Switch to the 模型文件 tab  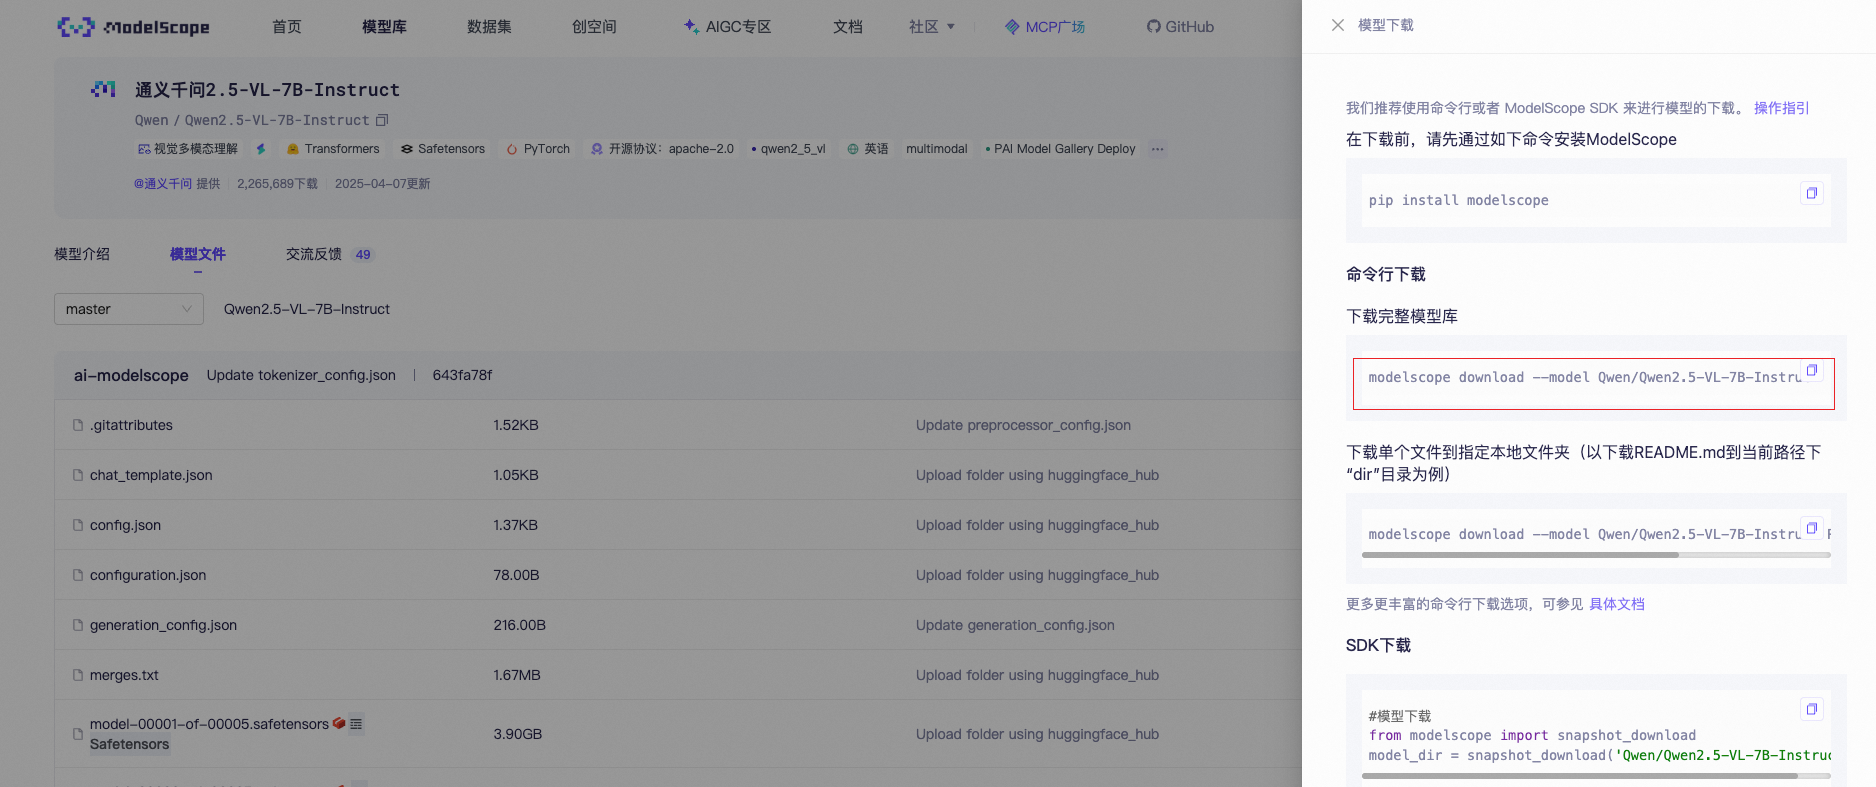point(198,254)
